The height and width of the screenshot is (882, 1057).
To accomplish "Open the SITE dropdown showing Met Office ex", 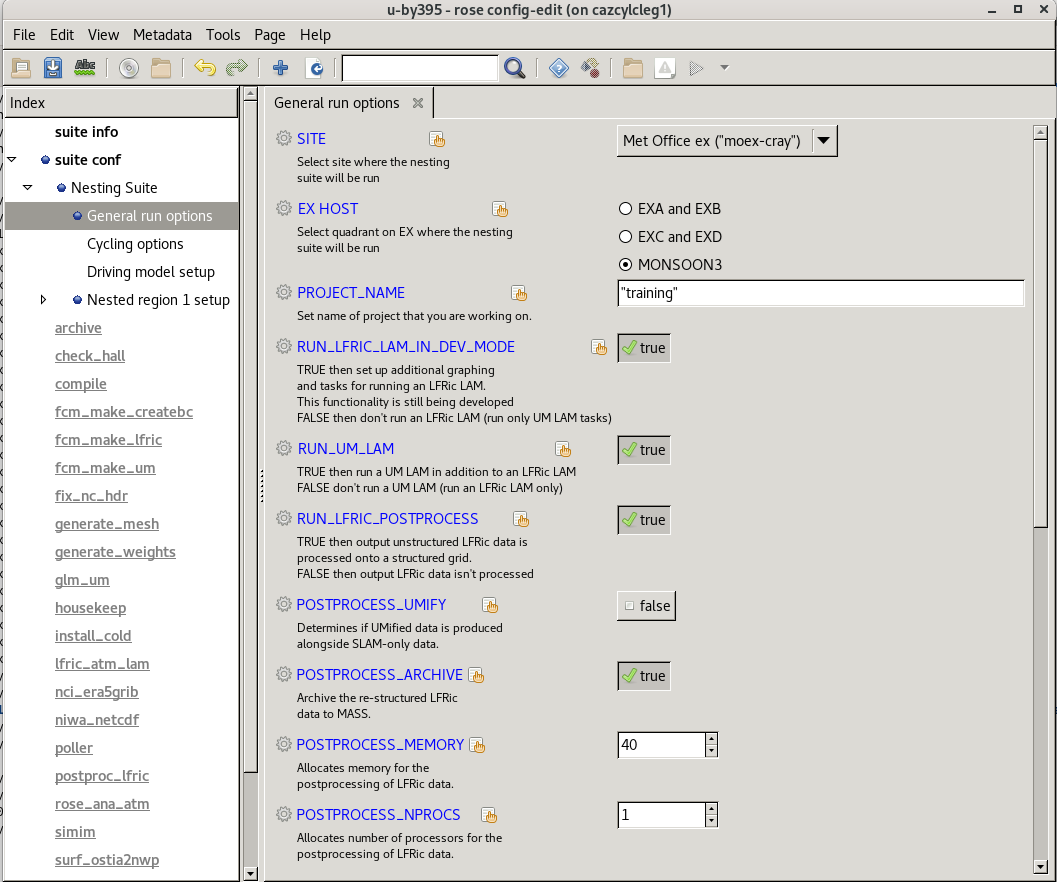I will coord(727,141).
